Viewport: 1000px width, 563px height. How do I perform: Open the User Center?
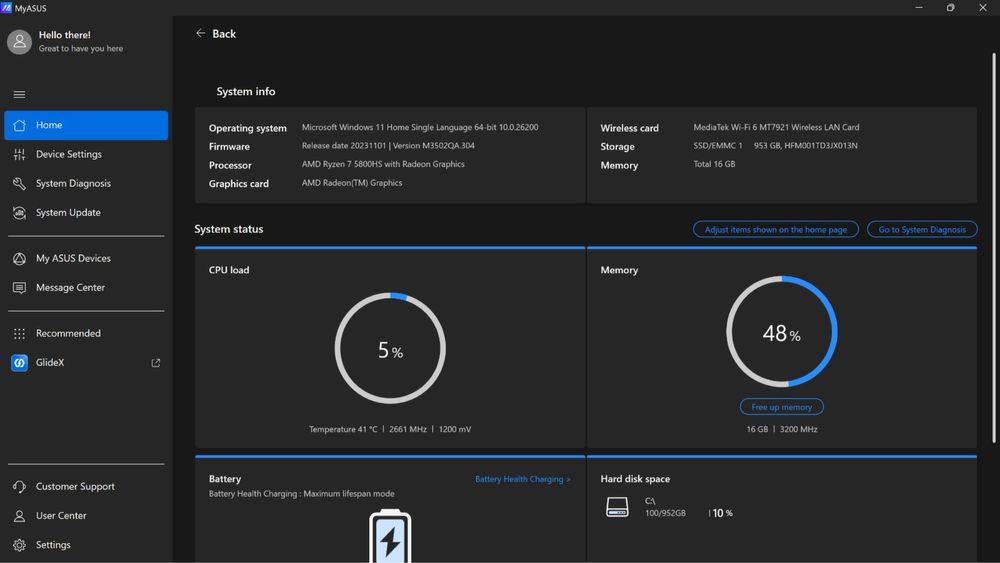tap(86, 516)
